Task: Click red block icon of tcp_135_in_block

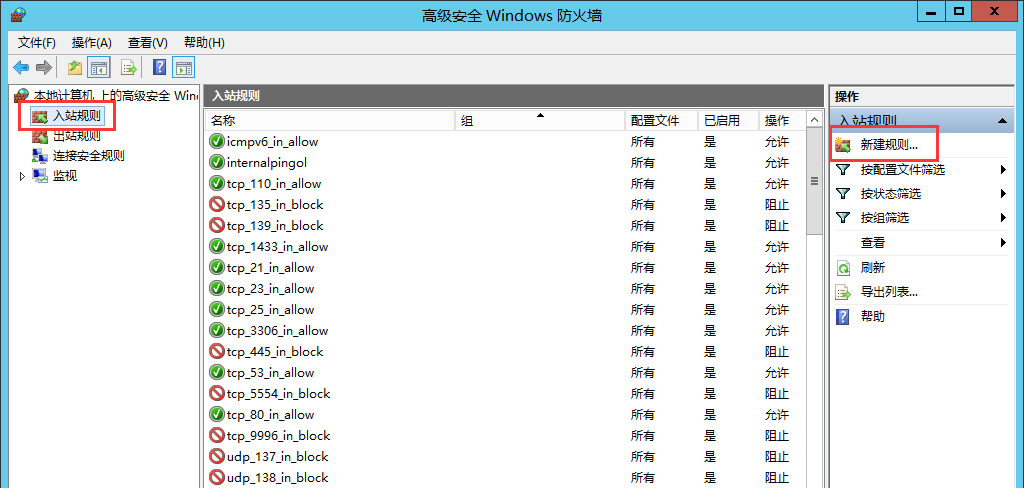Action: click(217, 204)
